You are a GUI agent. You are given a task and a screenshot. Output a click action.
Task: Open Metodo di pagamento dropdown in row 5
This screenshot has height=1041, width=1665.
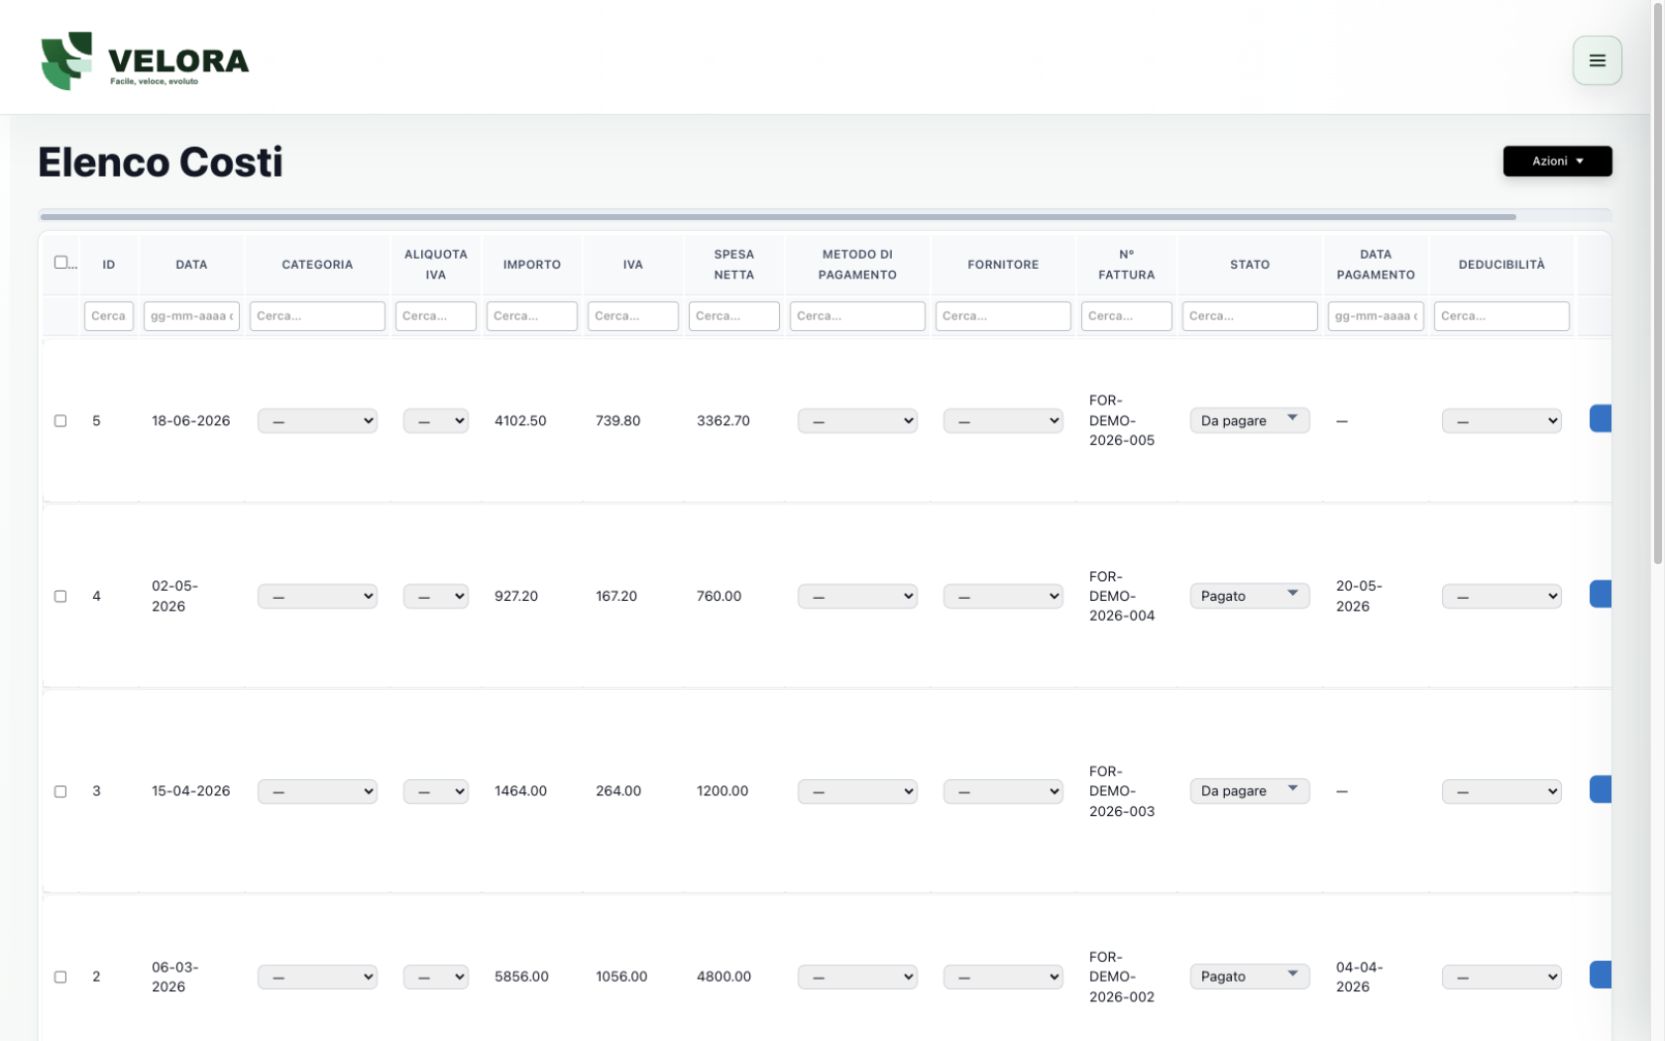tap(857, 421)
